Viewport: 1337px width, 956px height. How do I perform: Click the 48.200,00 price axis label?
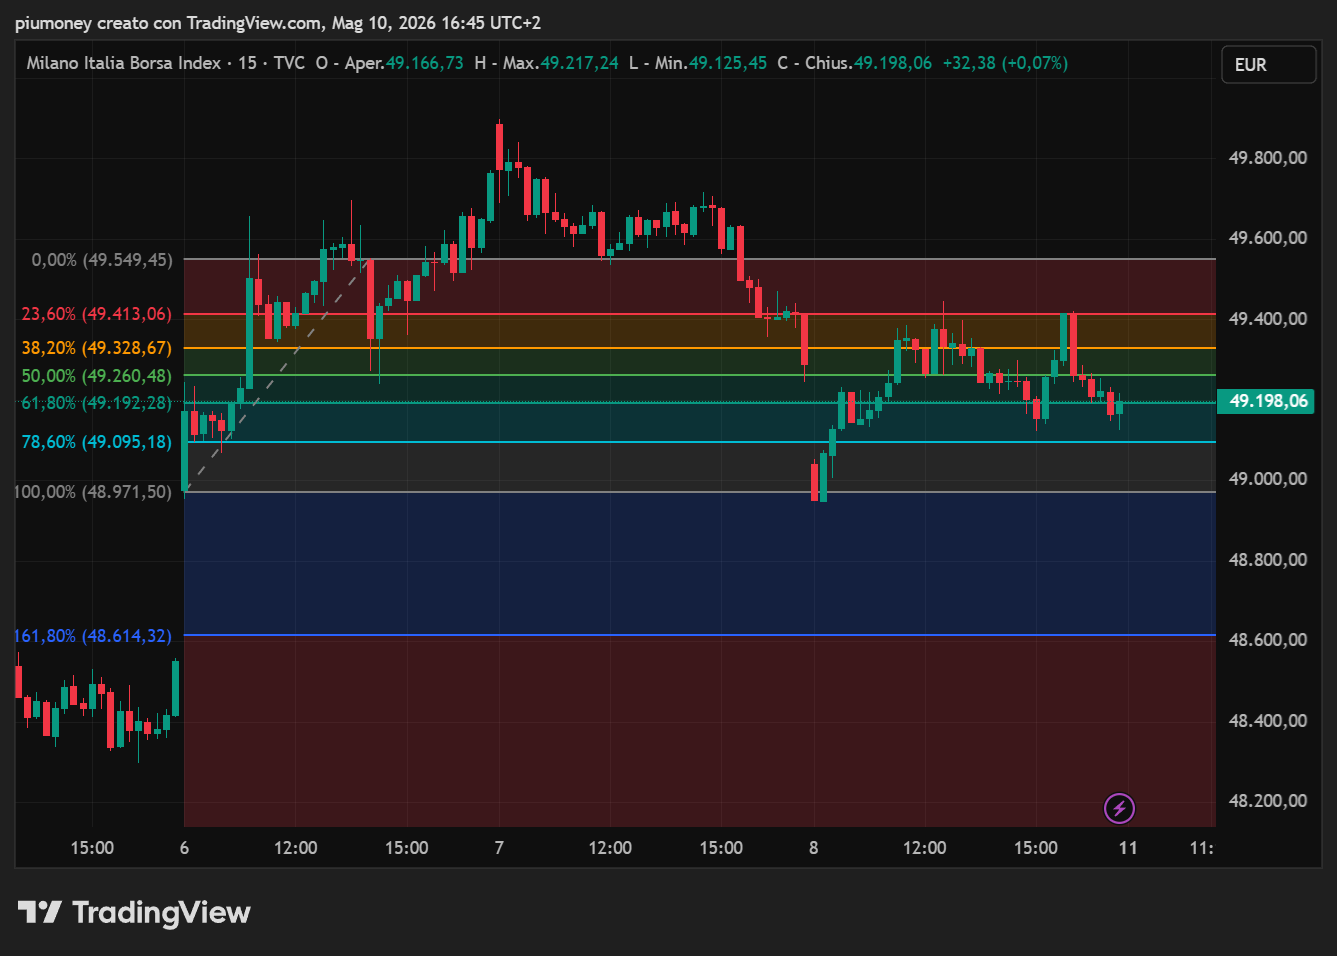[1268, 801]
